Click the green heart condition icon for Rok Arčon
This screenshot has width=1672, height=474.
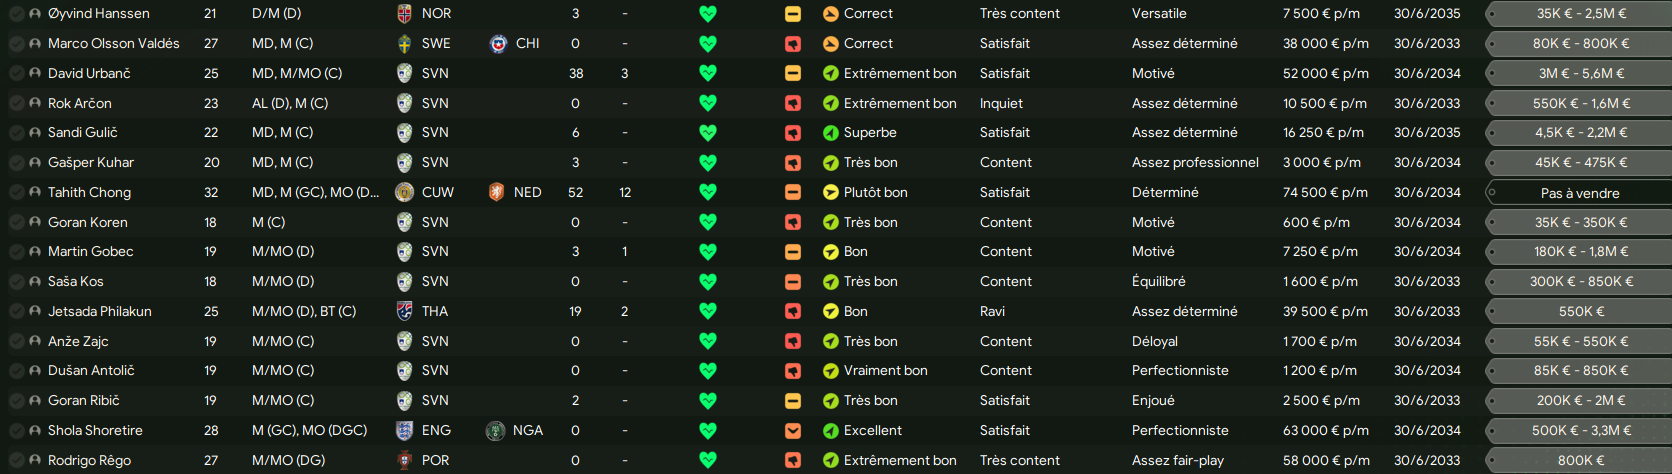point(708,103)
